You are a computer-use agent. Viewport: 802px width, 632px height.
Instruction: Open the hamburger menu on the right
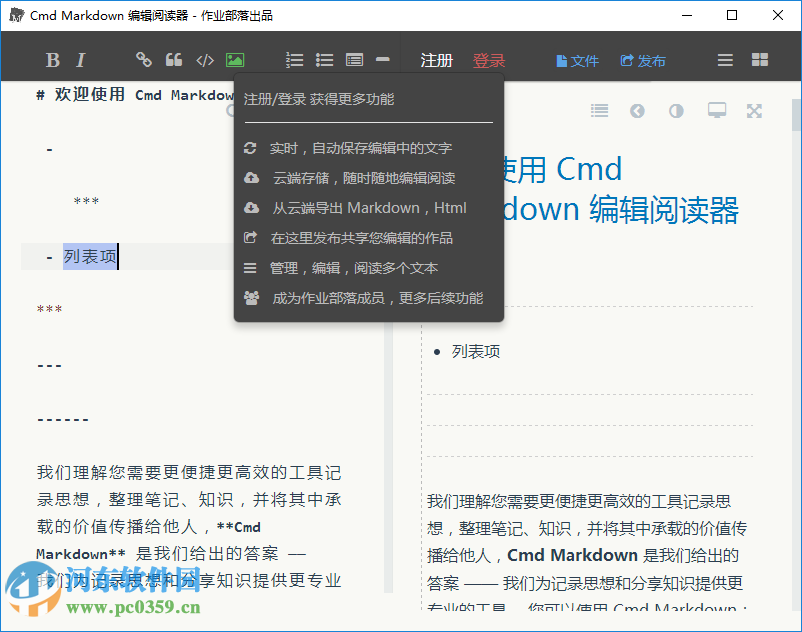(724, 59)
